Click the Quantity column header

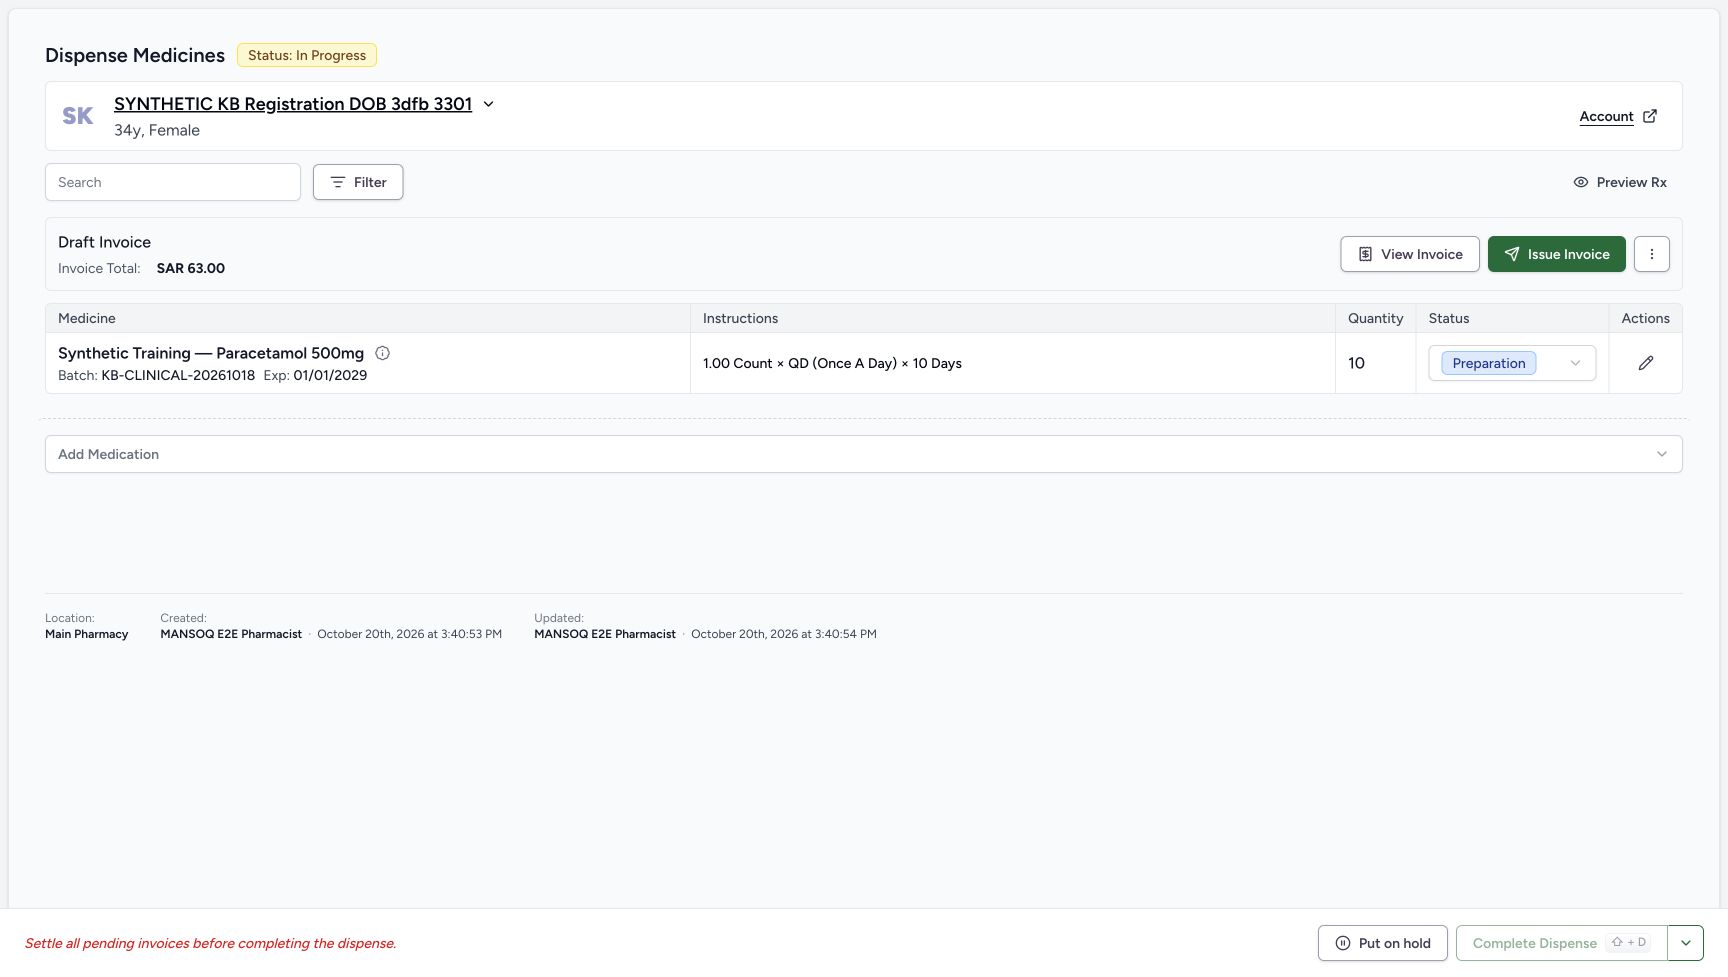(1375, 318)
